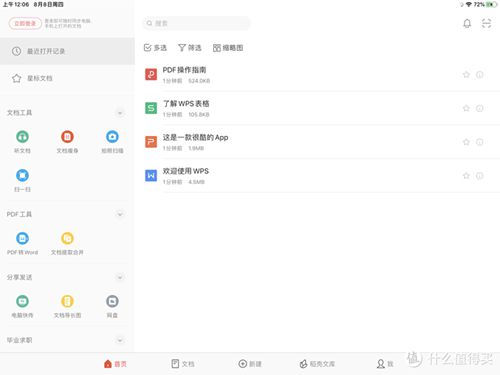Star the PDF操作指南 file
The image size is (500, 375).
[466, 75]
